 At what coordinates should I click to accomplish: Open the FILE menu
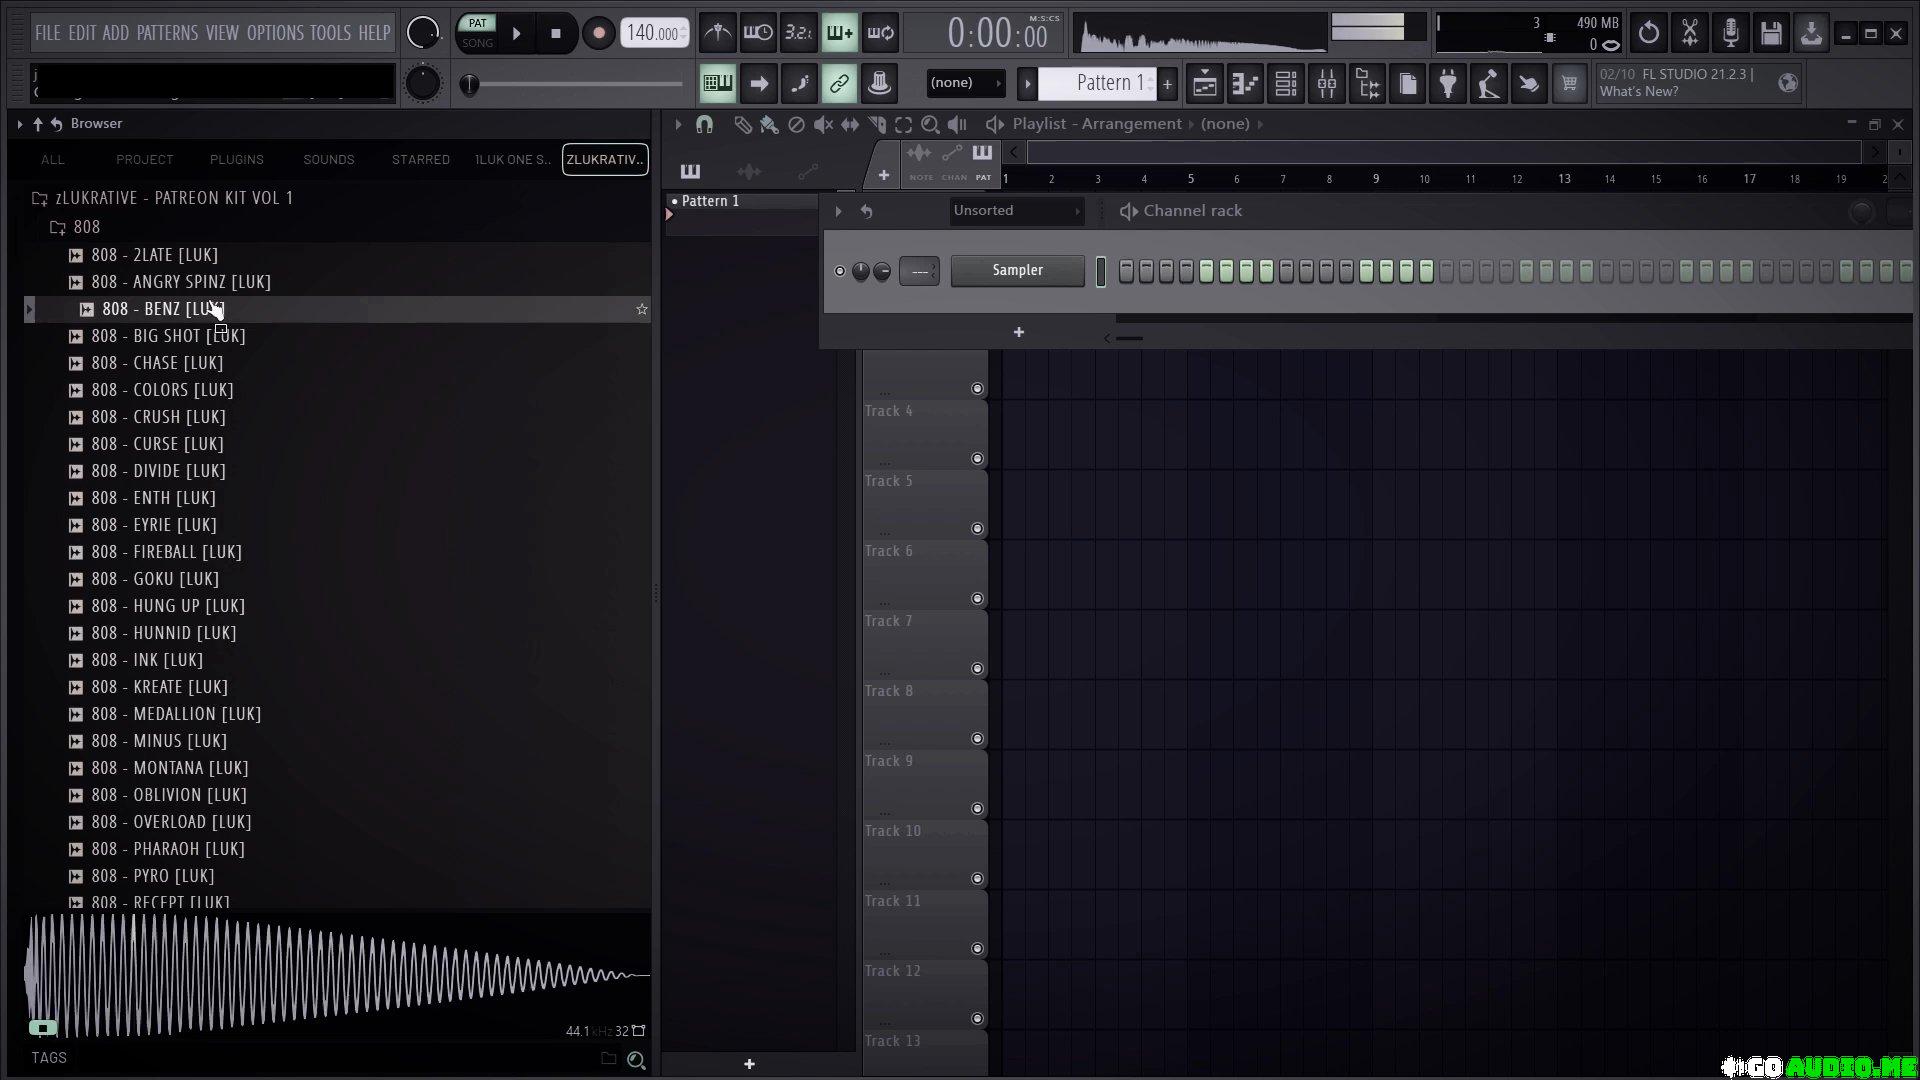click(47, 33)
